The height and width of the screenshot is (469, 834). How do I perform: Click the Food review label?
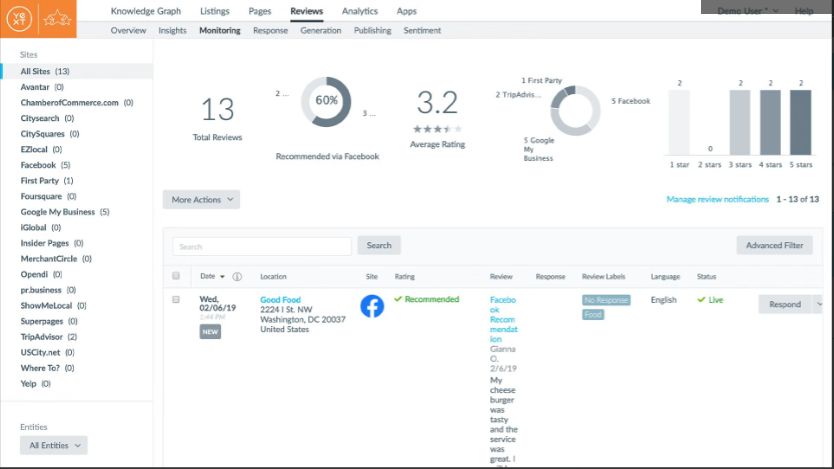coord(593,314)
